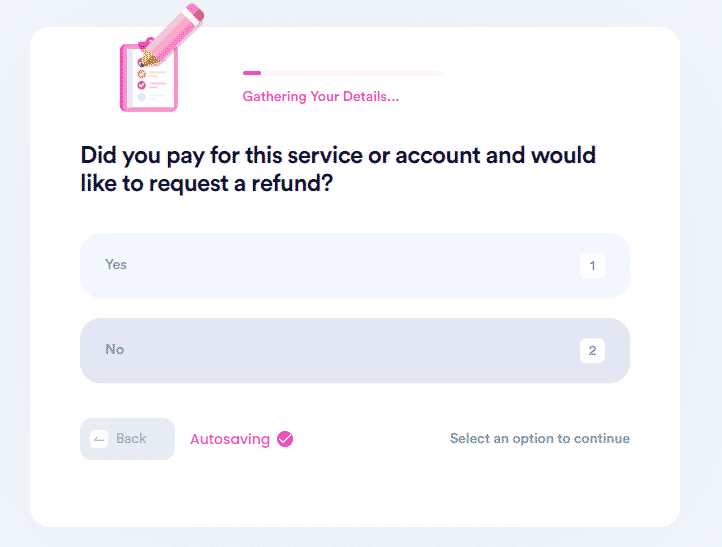This screenshot has height=547, width=722.
Task: Click the checked item on the clipboard
Action: click(141, 85)
